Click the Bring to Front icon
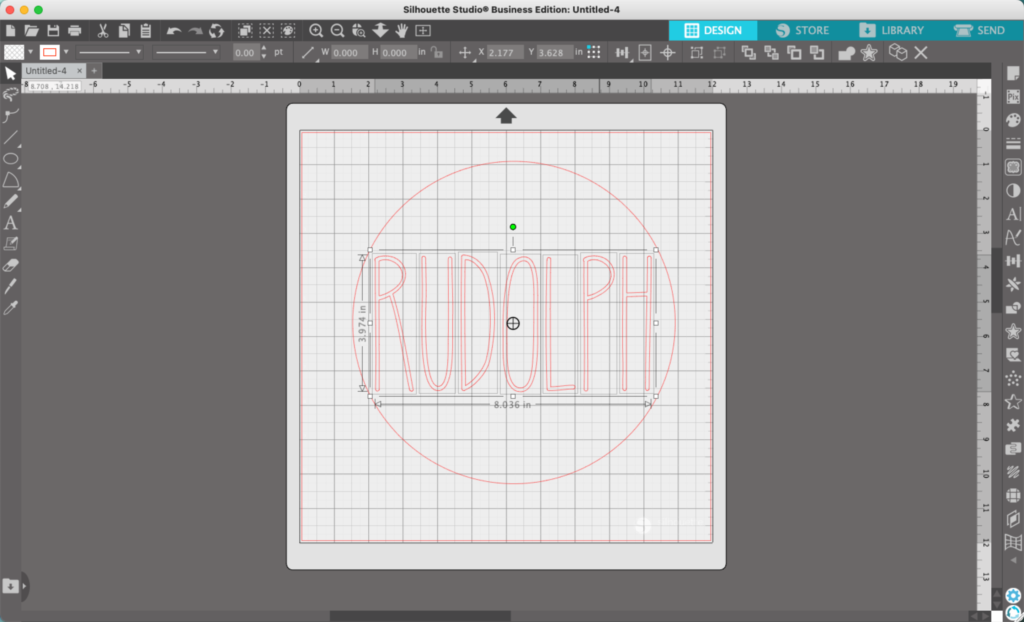This screenshot has width=1024, height=622. point(748,53)
